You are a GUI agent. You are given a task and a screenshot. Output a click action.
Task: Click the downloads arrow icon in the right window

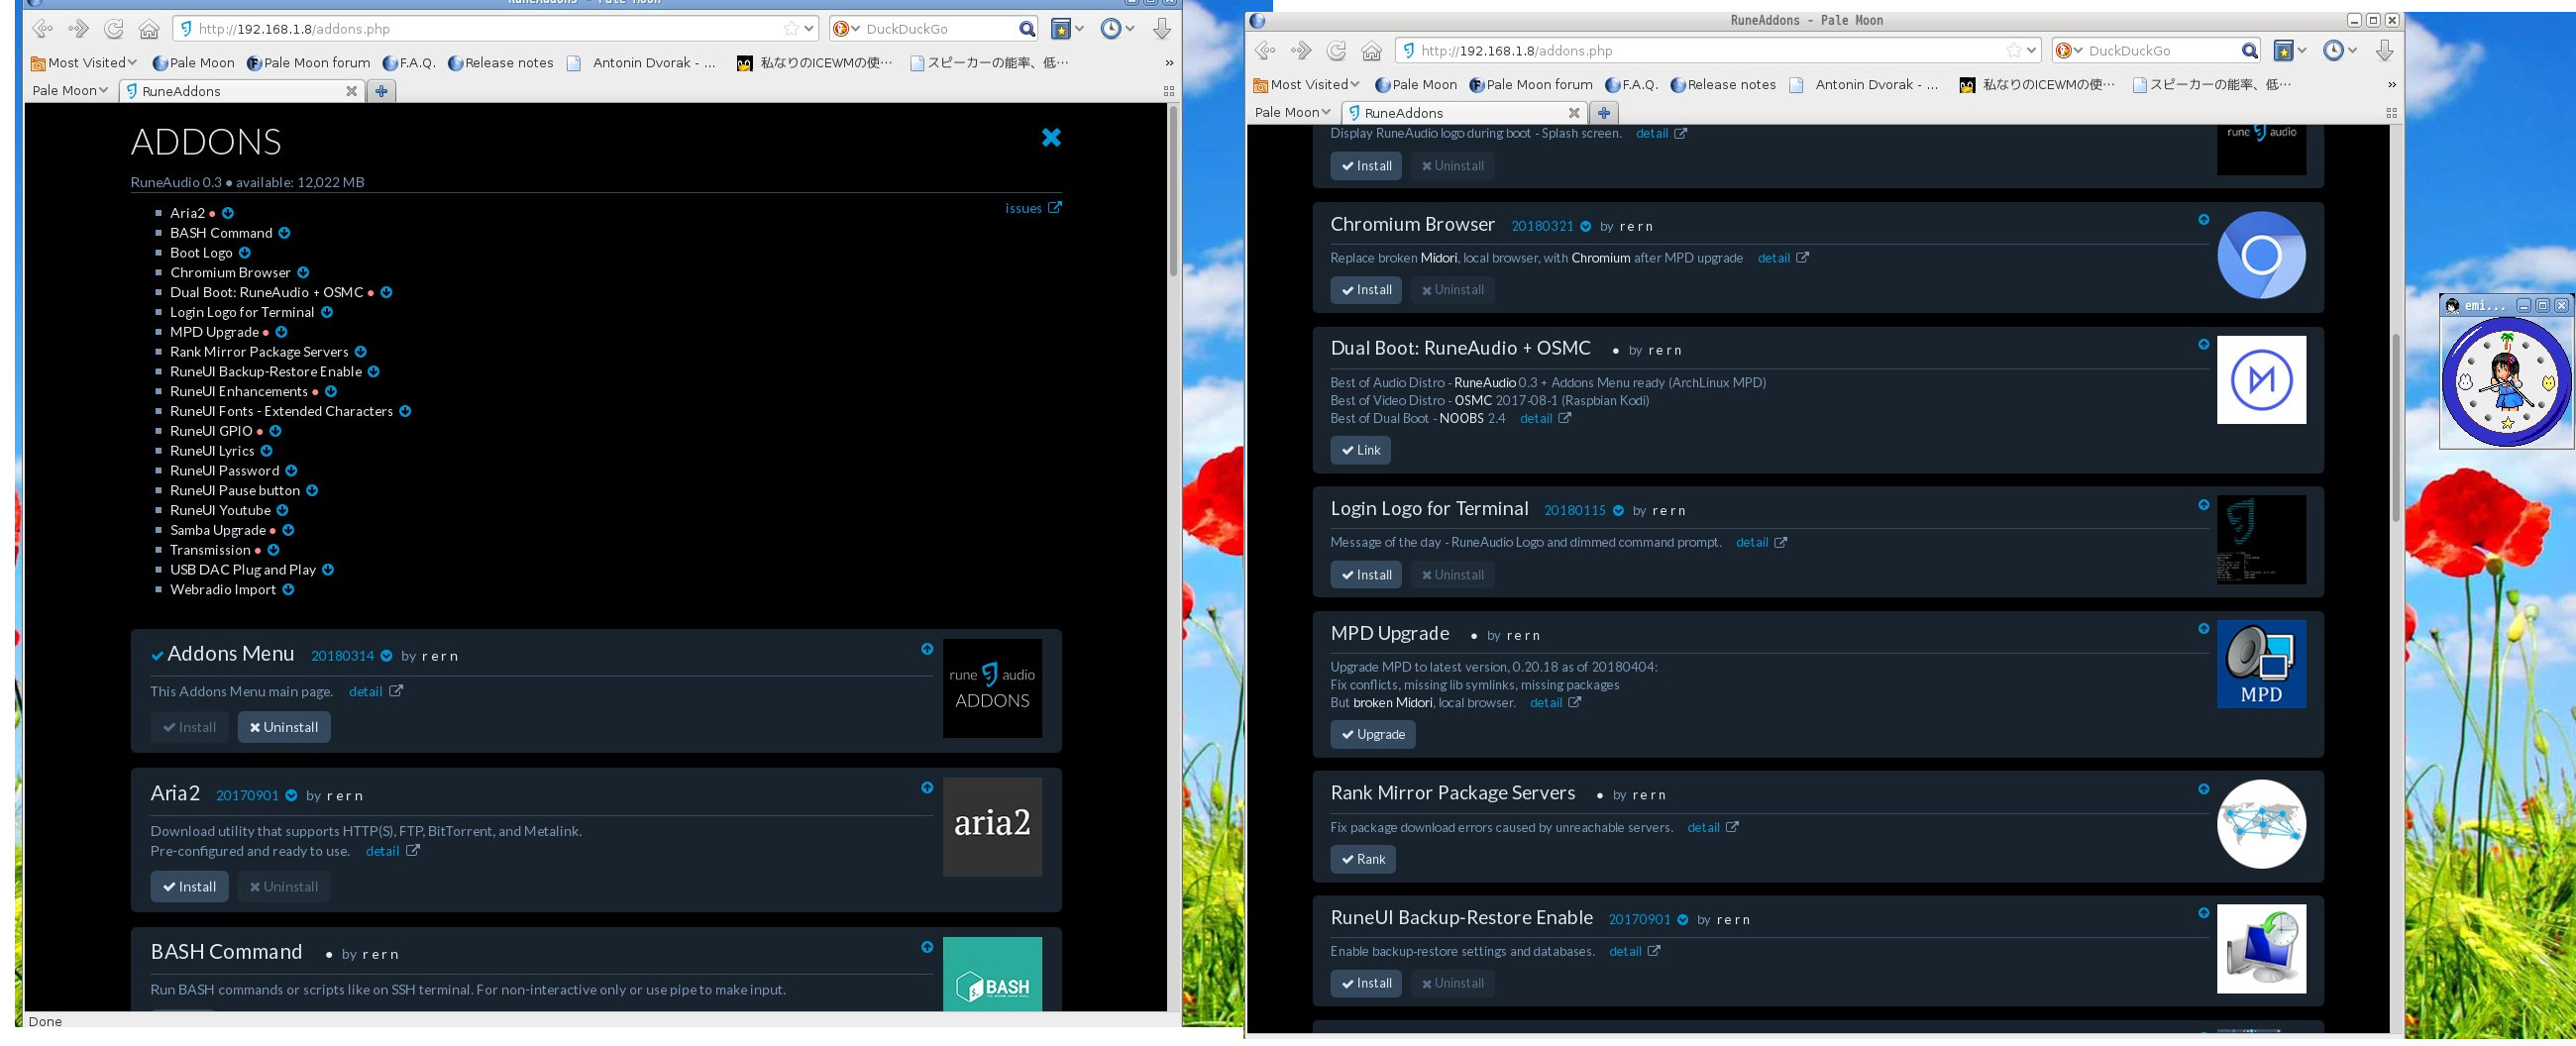coord(2384,51)
